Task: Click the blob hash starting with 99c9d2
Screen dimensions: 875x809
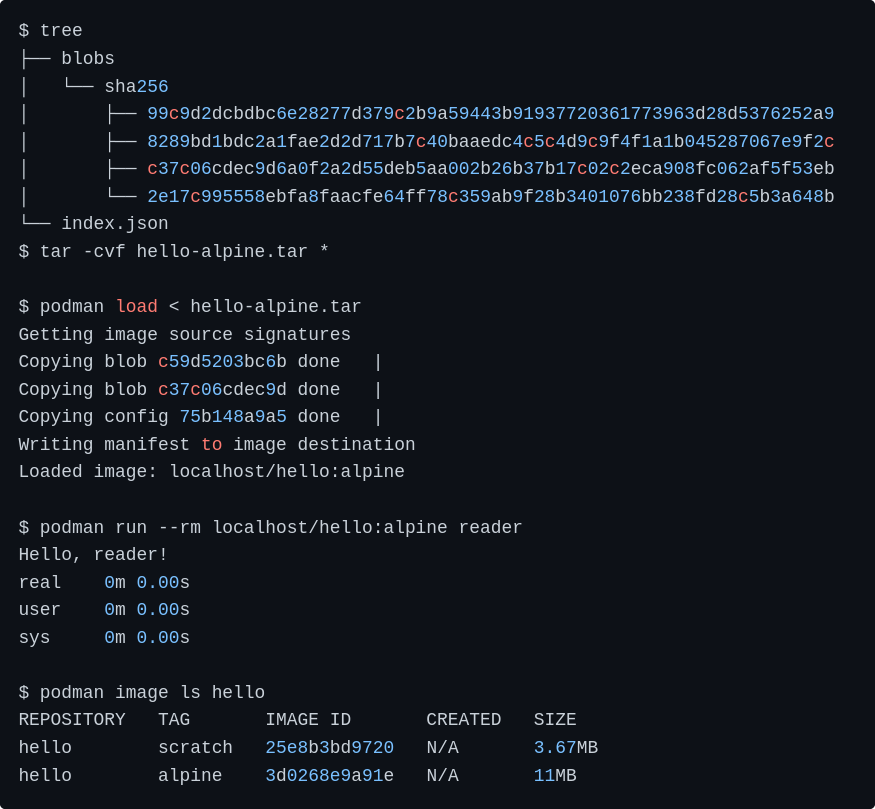Action: click(x=490, y=114)
